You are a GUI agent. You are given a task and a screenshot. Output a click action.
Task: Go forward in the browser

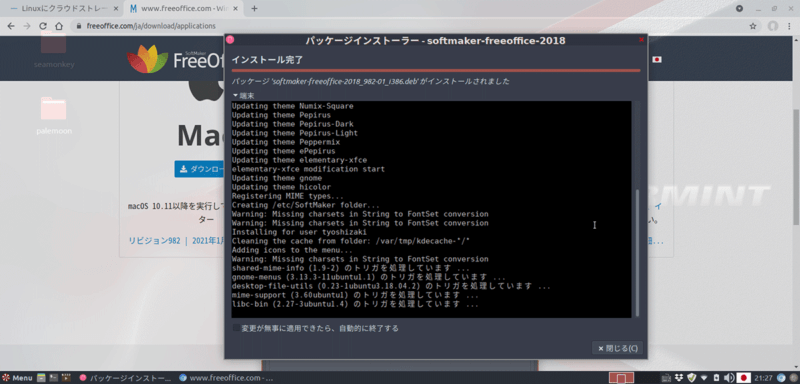27,26
